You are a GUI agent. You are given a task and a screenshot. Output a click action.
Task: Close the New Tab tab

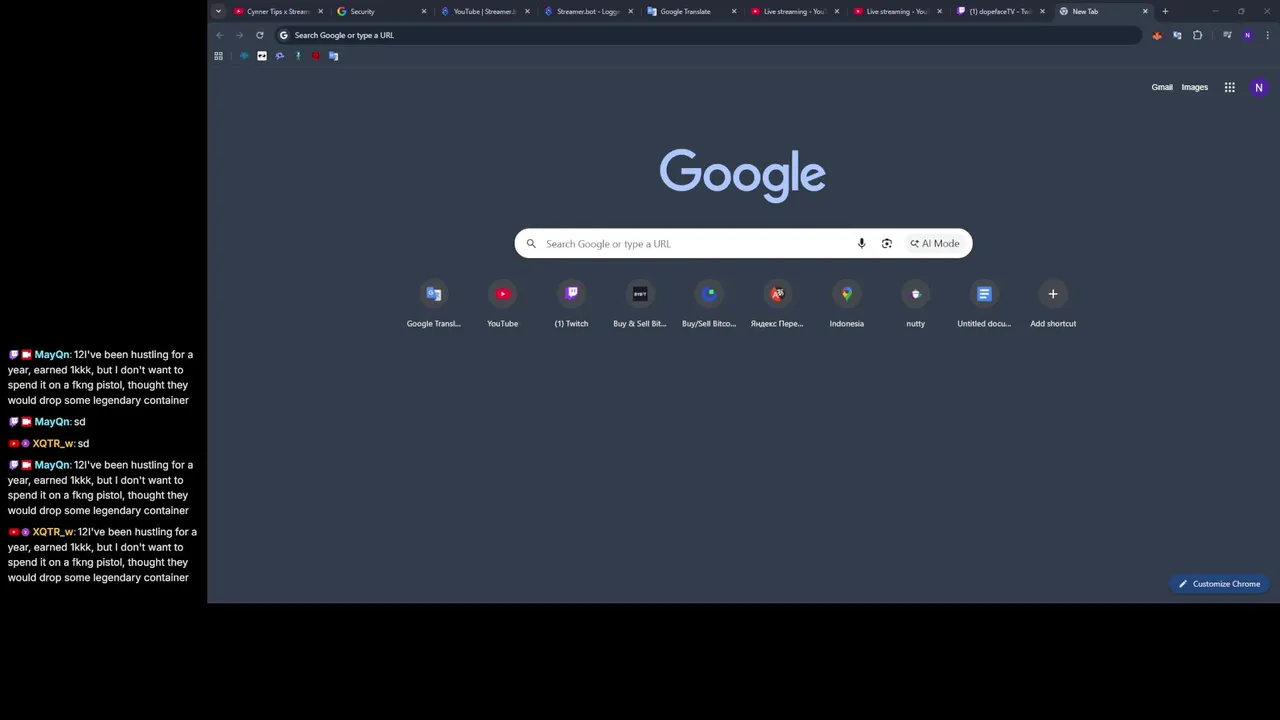coord(1145,11)
